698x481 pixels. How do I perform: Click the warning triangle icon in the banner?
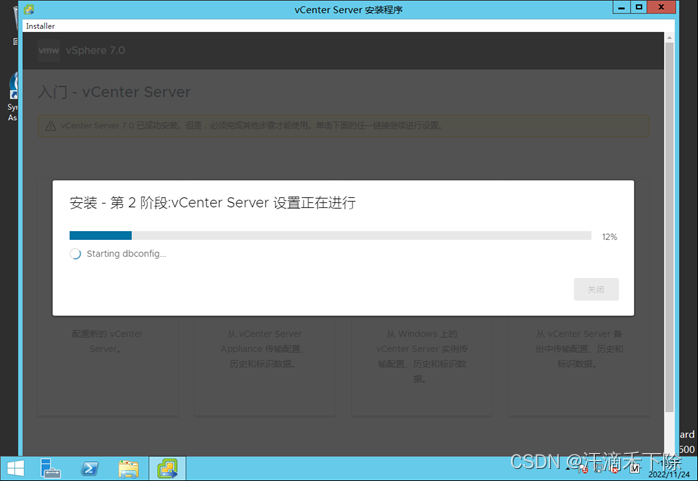coord(51,126)
